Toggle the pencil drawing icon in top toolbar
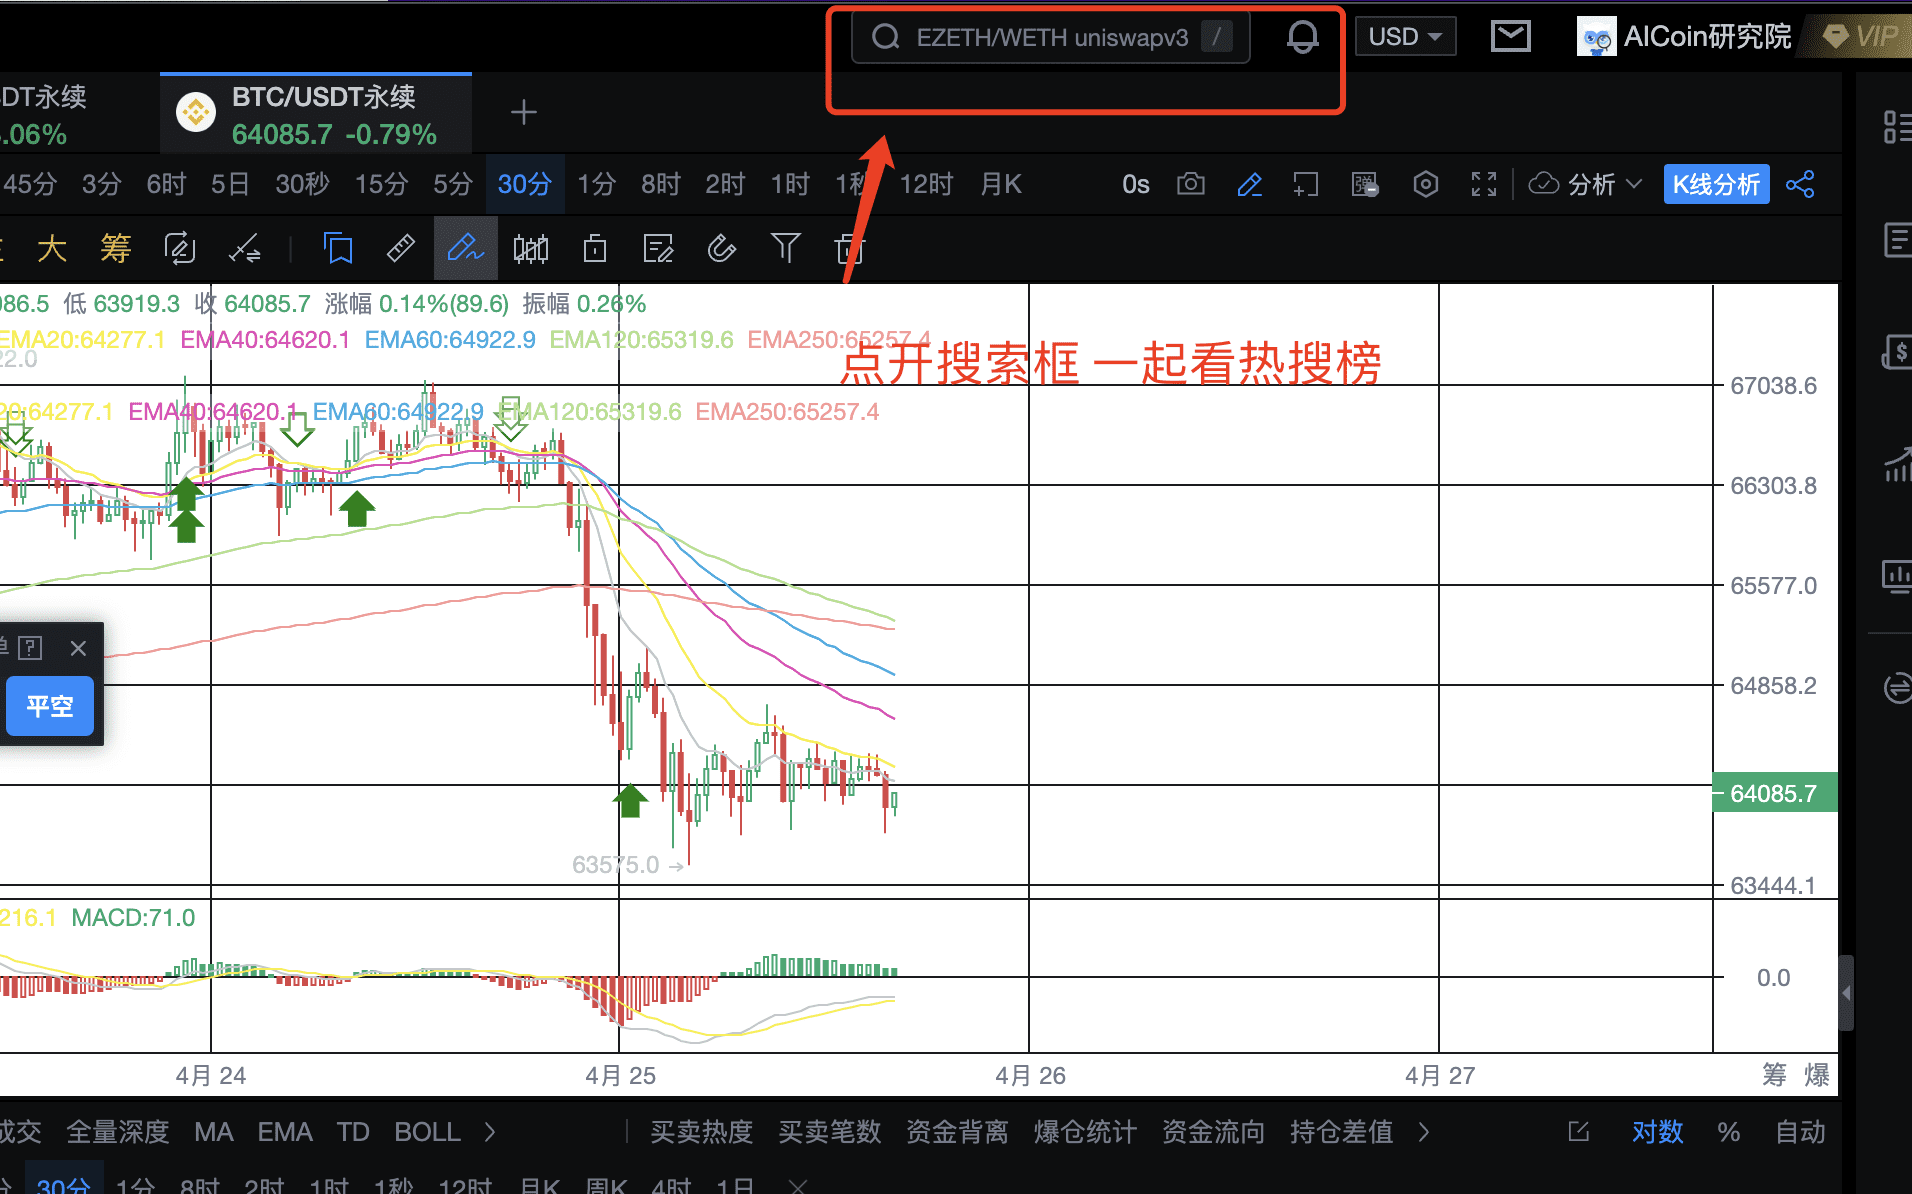 click(x=1249, y=184)
